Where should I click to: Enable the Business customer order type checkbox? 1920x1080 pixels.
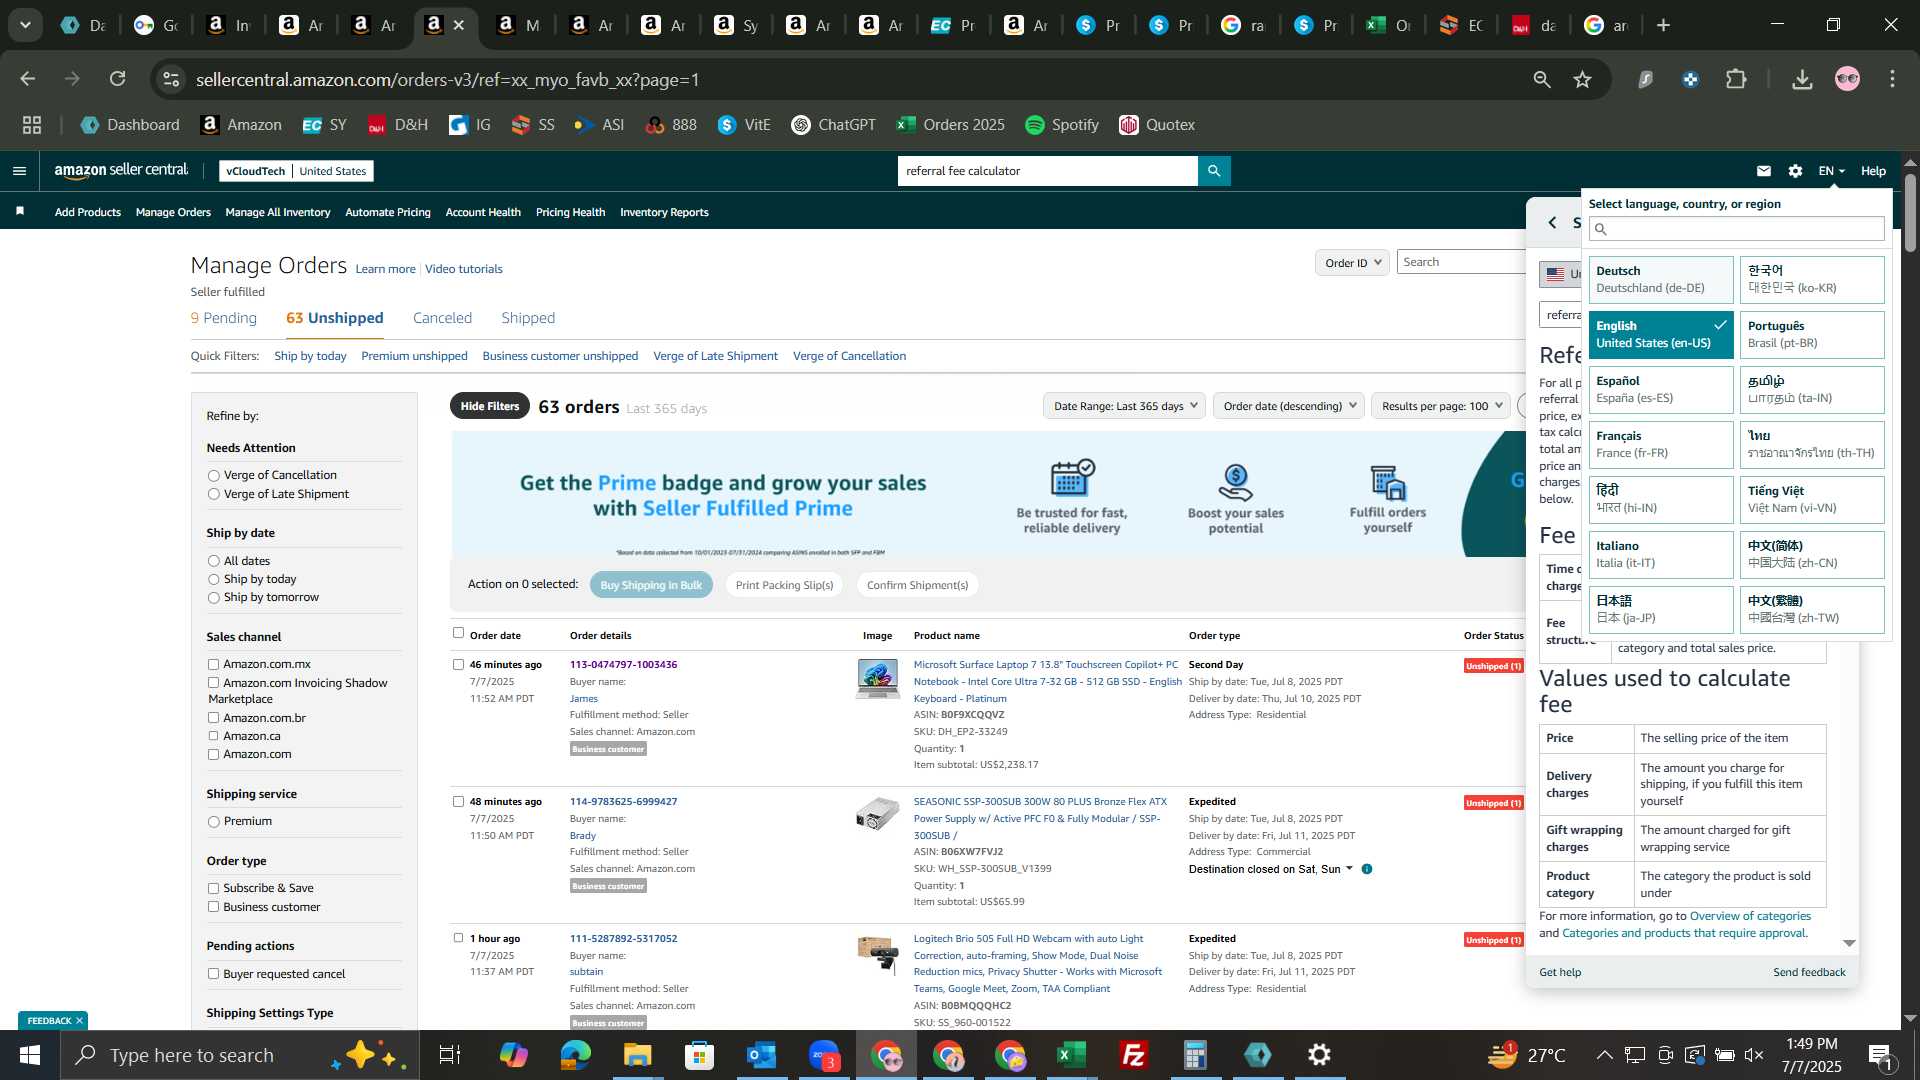click(x=213, y=907)
